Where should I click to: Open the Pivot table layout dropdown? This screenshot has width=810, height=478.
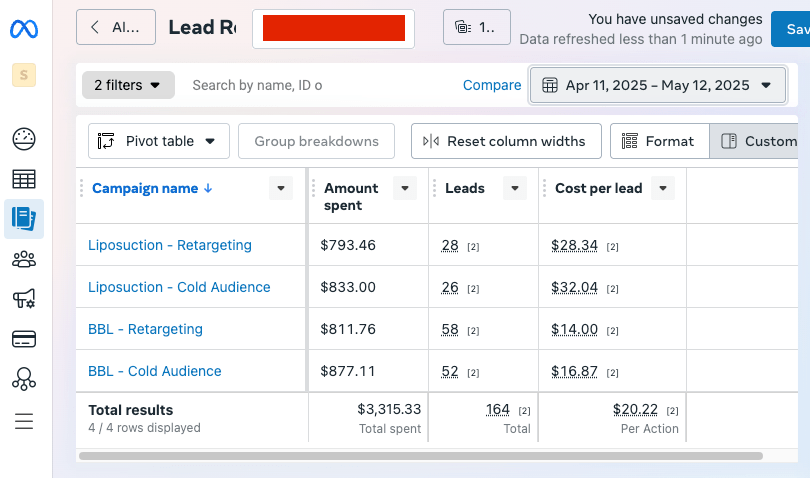159,141
